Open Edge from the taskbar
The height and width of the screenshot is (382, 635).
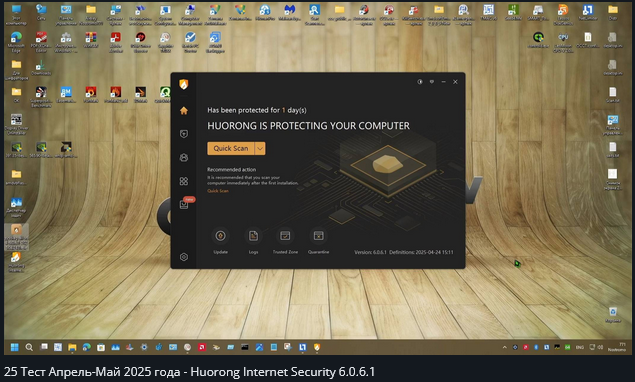[87, 347]
